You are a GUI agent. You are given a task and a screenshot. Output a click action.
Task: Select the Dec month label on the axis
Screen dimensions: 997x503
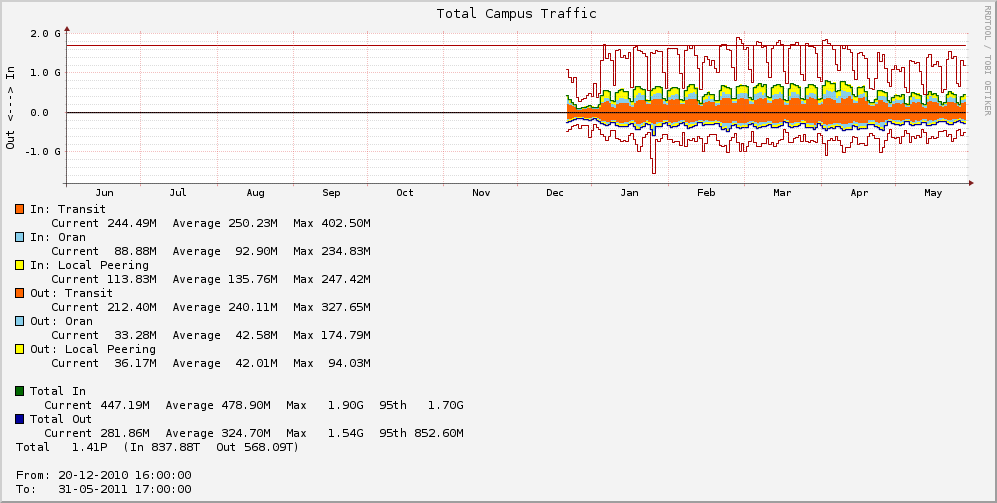(553, 193)
